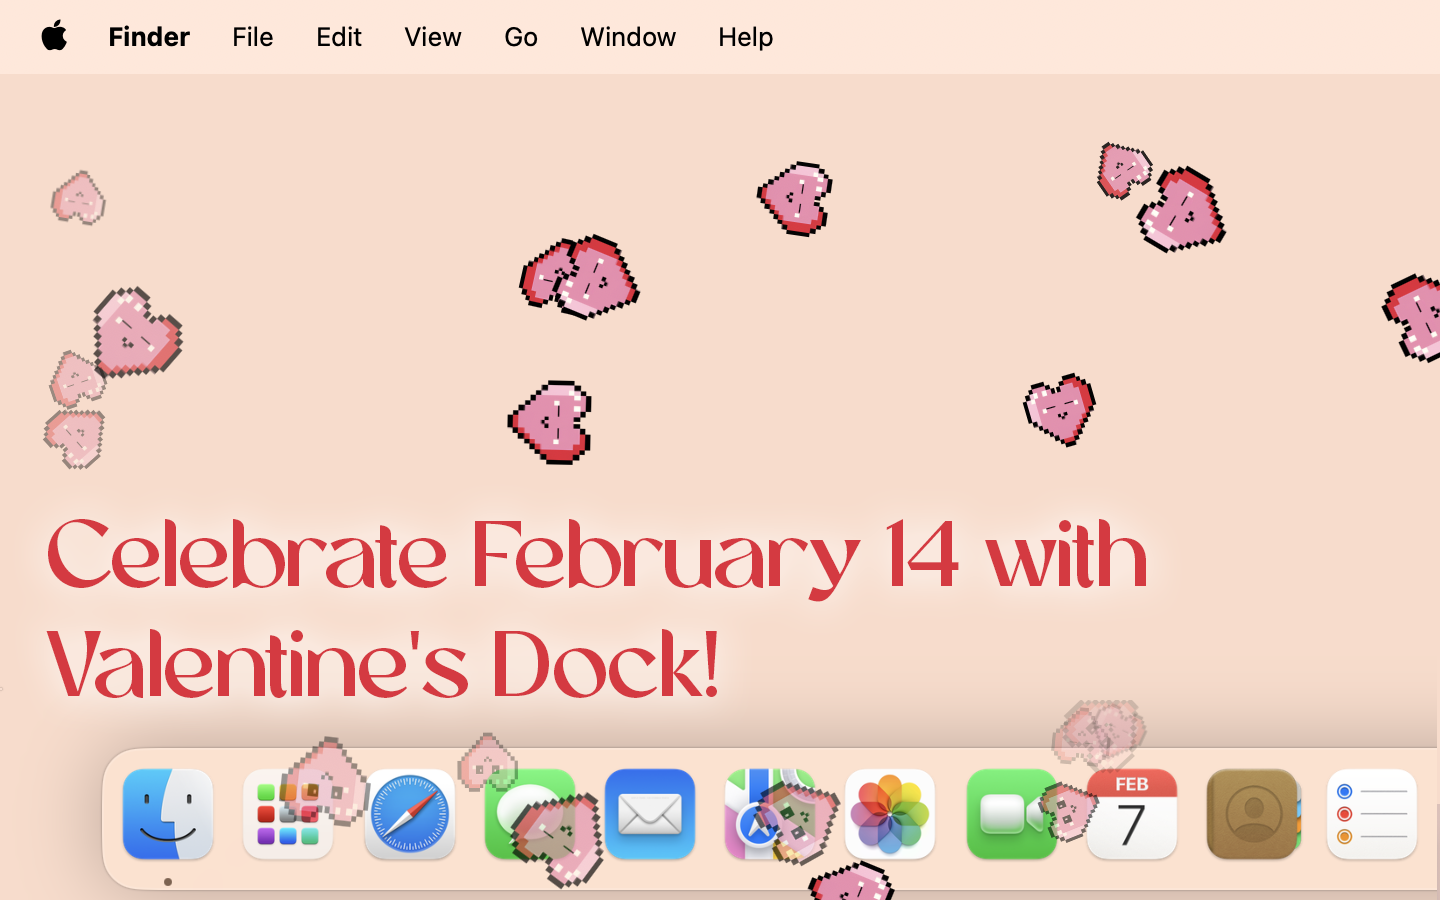Image resolution: width=1440 pixels, height=900 pixels.
Task: Open the Messages app
Action: [x=530, y=814]
